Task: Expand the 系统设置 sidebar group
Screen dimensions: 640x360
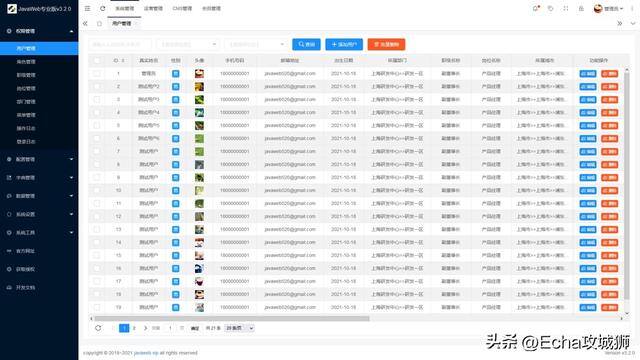Action: point(39,214)
